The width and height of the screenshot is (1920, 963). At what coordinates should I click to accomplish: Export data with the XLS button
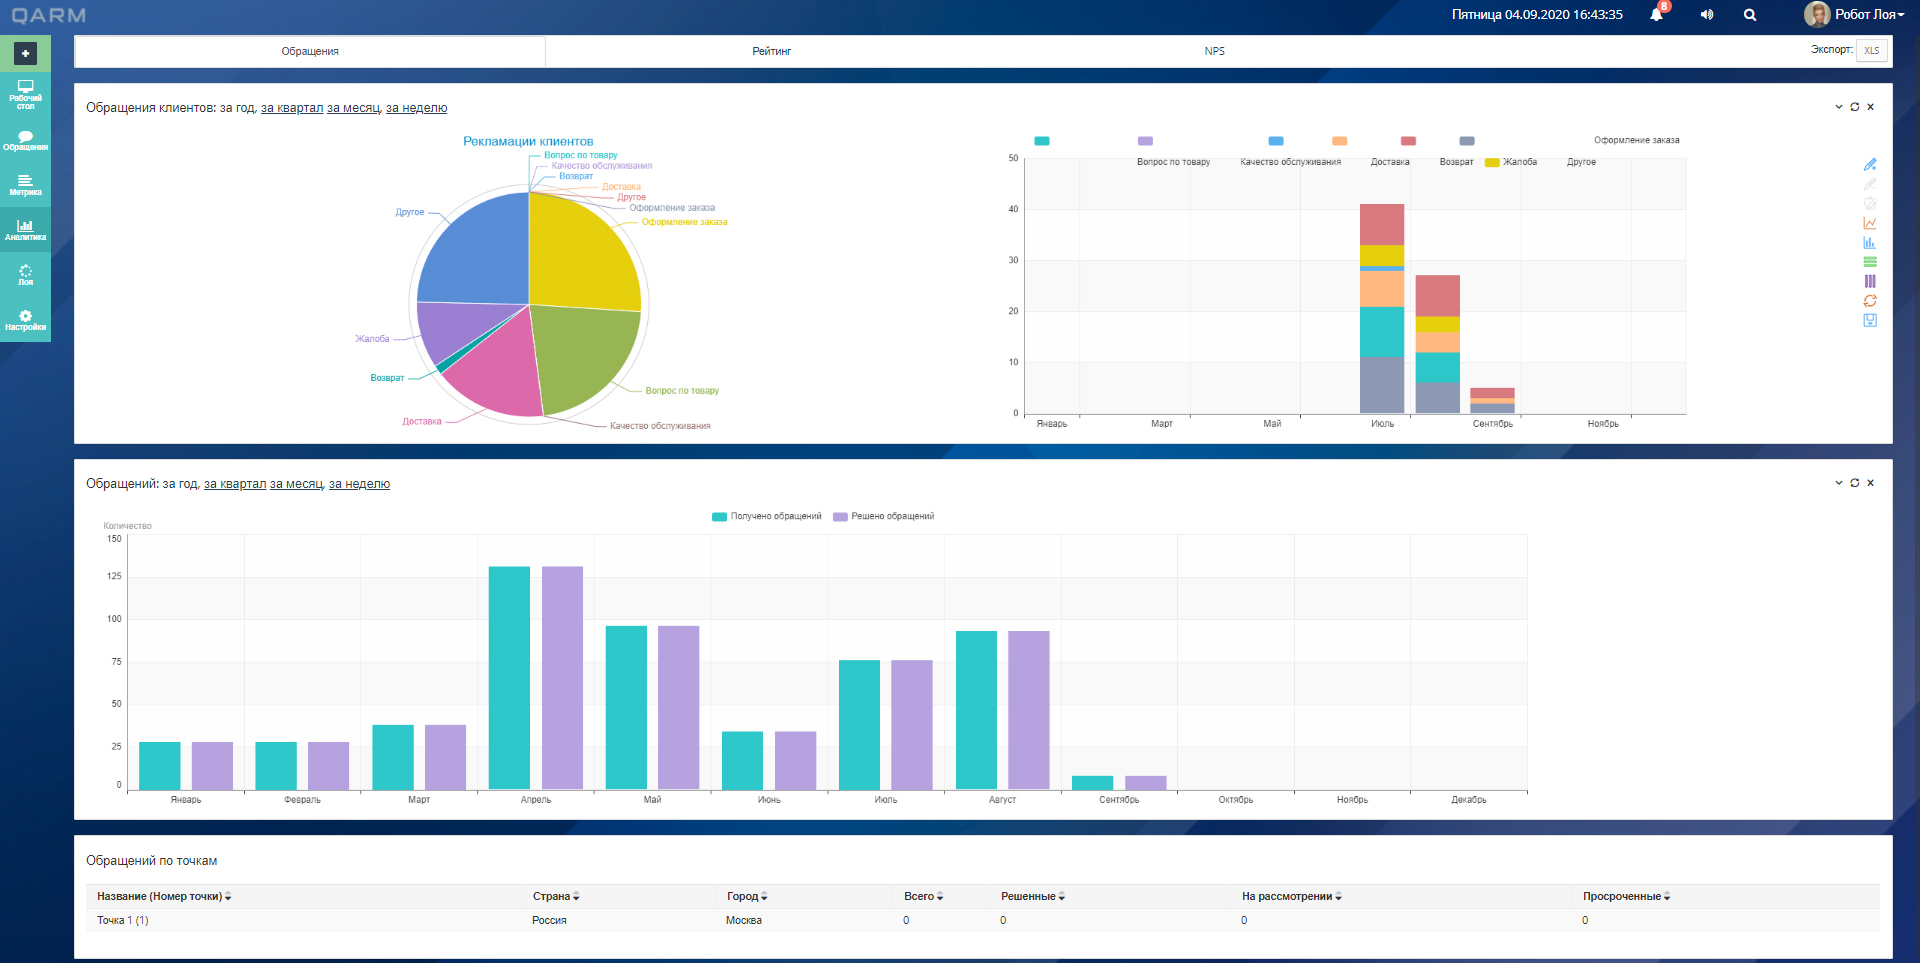click(x=1871, y=51)
